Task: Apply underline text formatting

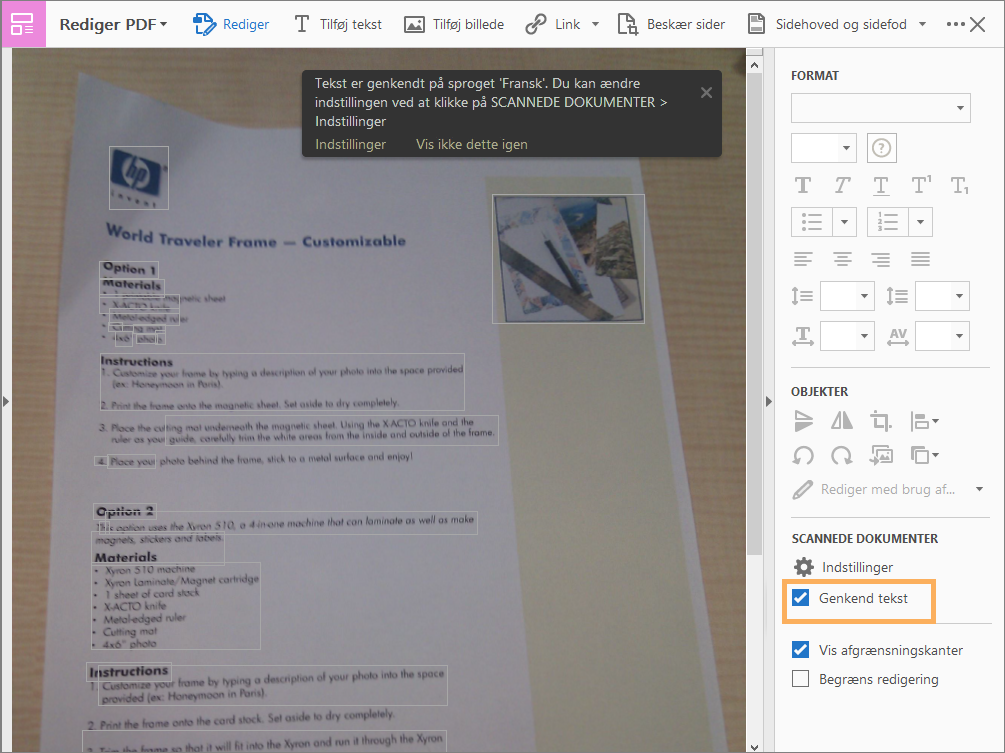Action: [x=881, y=185]
